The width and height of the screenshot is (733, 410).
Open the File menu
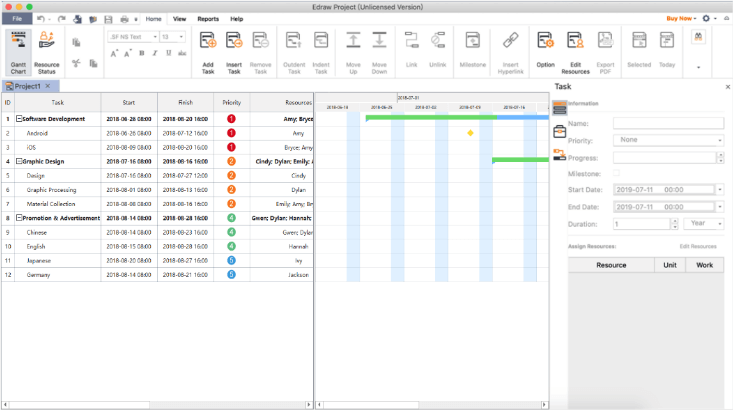point(17,19)
